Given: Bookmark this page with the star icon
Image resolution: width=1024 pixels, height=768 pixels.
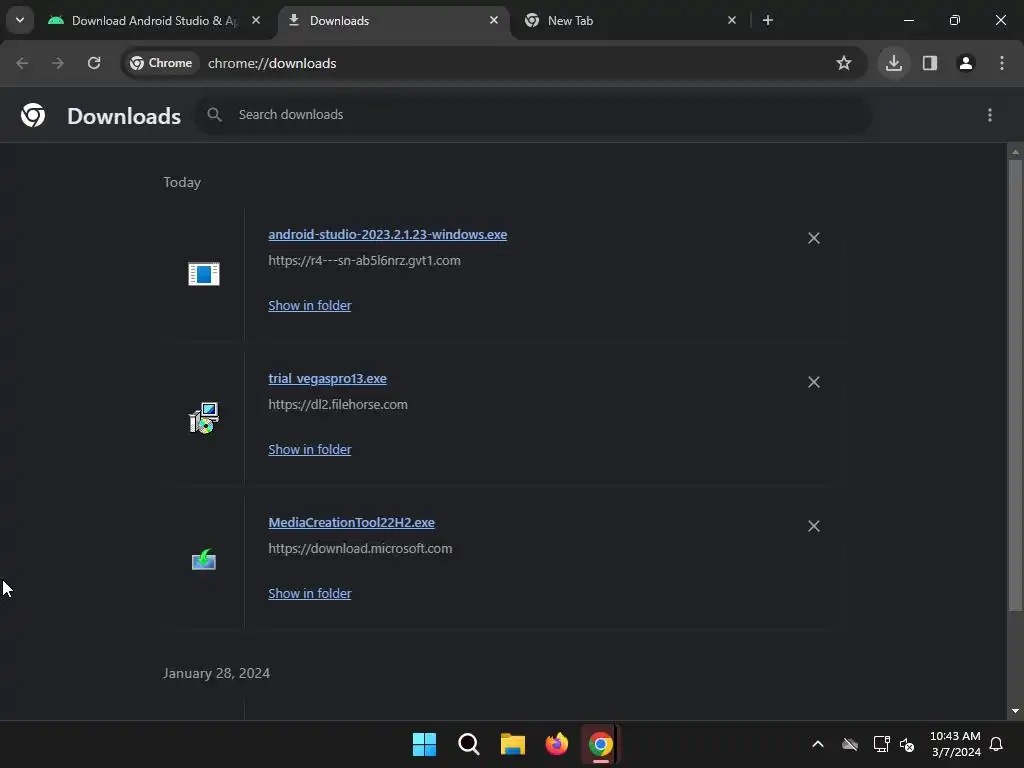Looking at the screenshot, I should coord(844,63).
